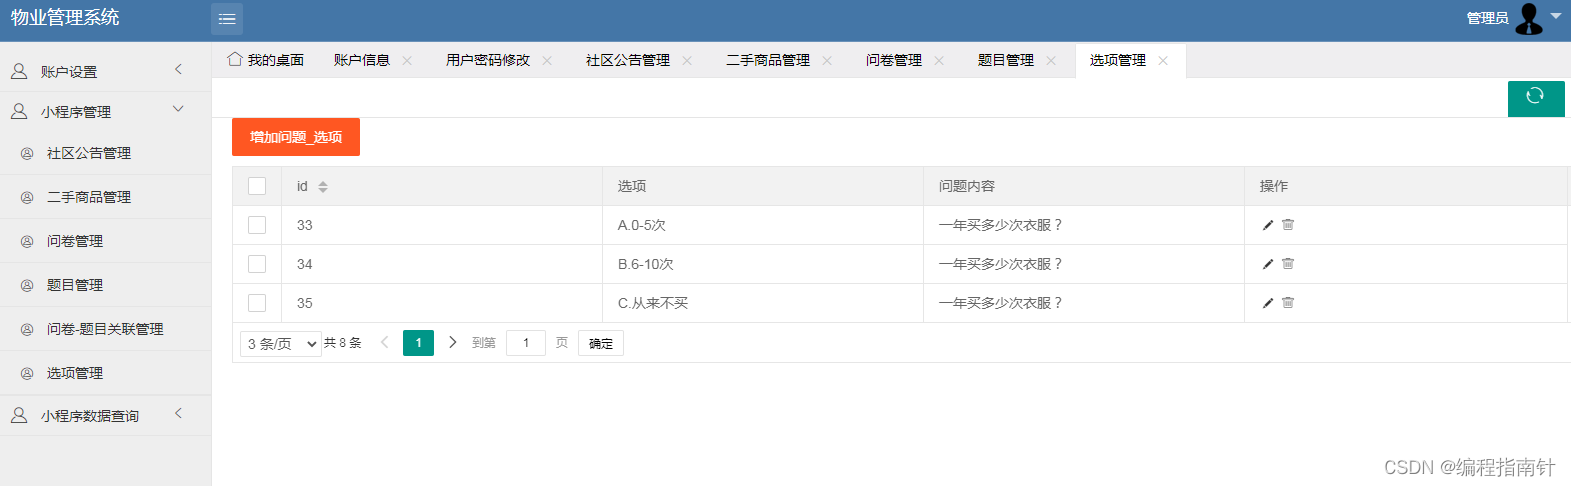This screenshot has width=1571, height=486.
Task: Expand 账户设置 via its chevron
Action: pyautogui.click(x=178, y=69)
